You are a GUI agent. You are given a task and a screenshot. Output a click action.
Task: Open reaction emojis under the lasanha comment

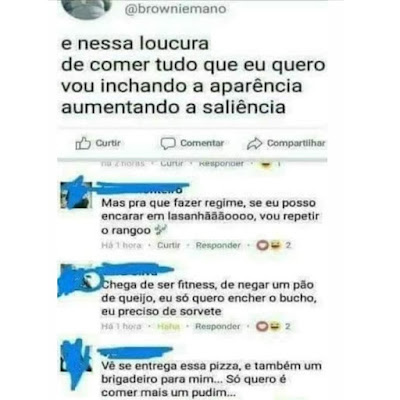269,245
